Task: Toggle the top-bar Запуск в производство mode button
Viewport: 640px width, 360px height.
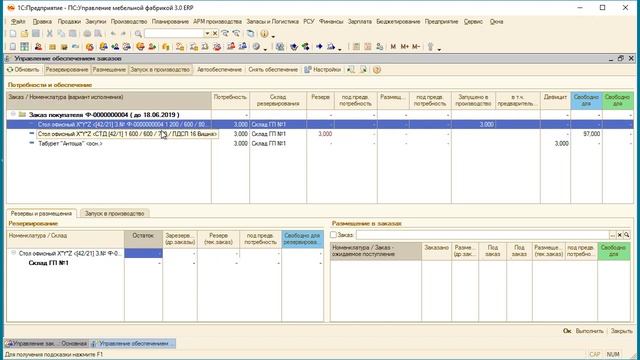Action: (x=160, y=70)
